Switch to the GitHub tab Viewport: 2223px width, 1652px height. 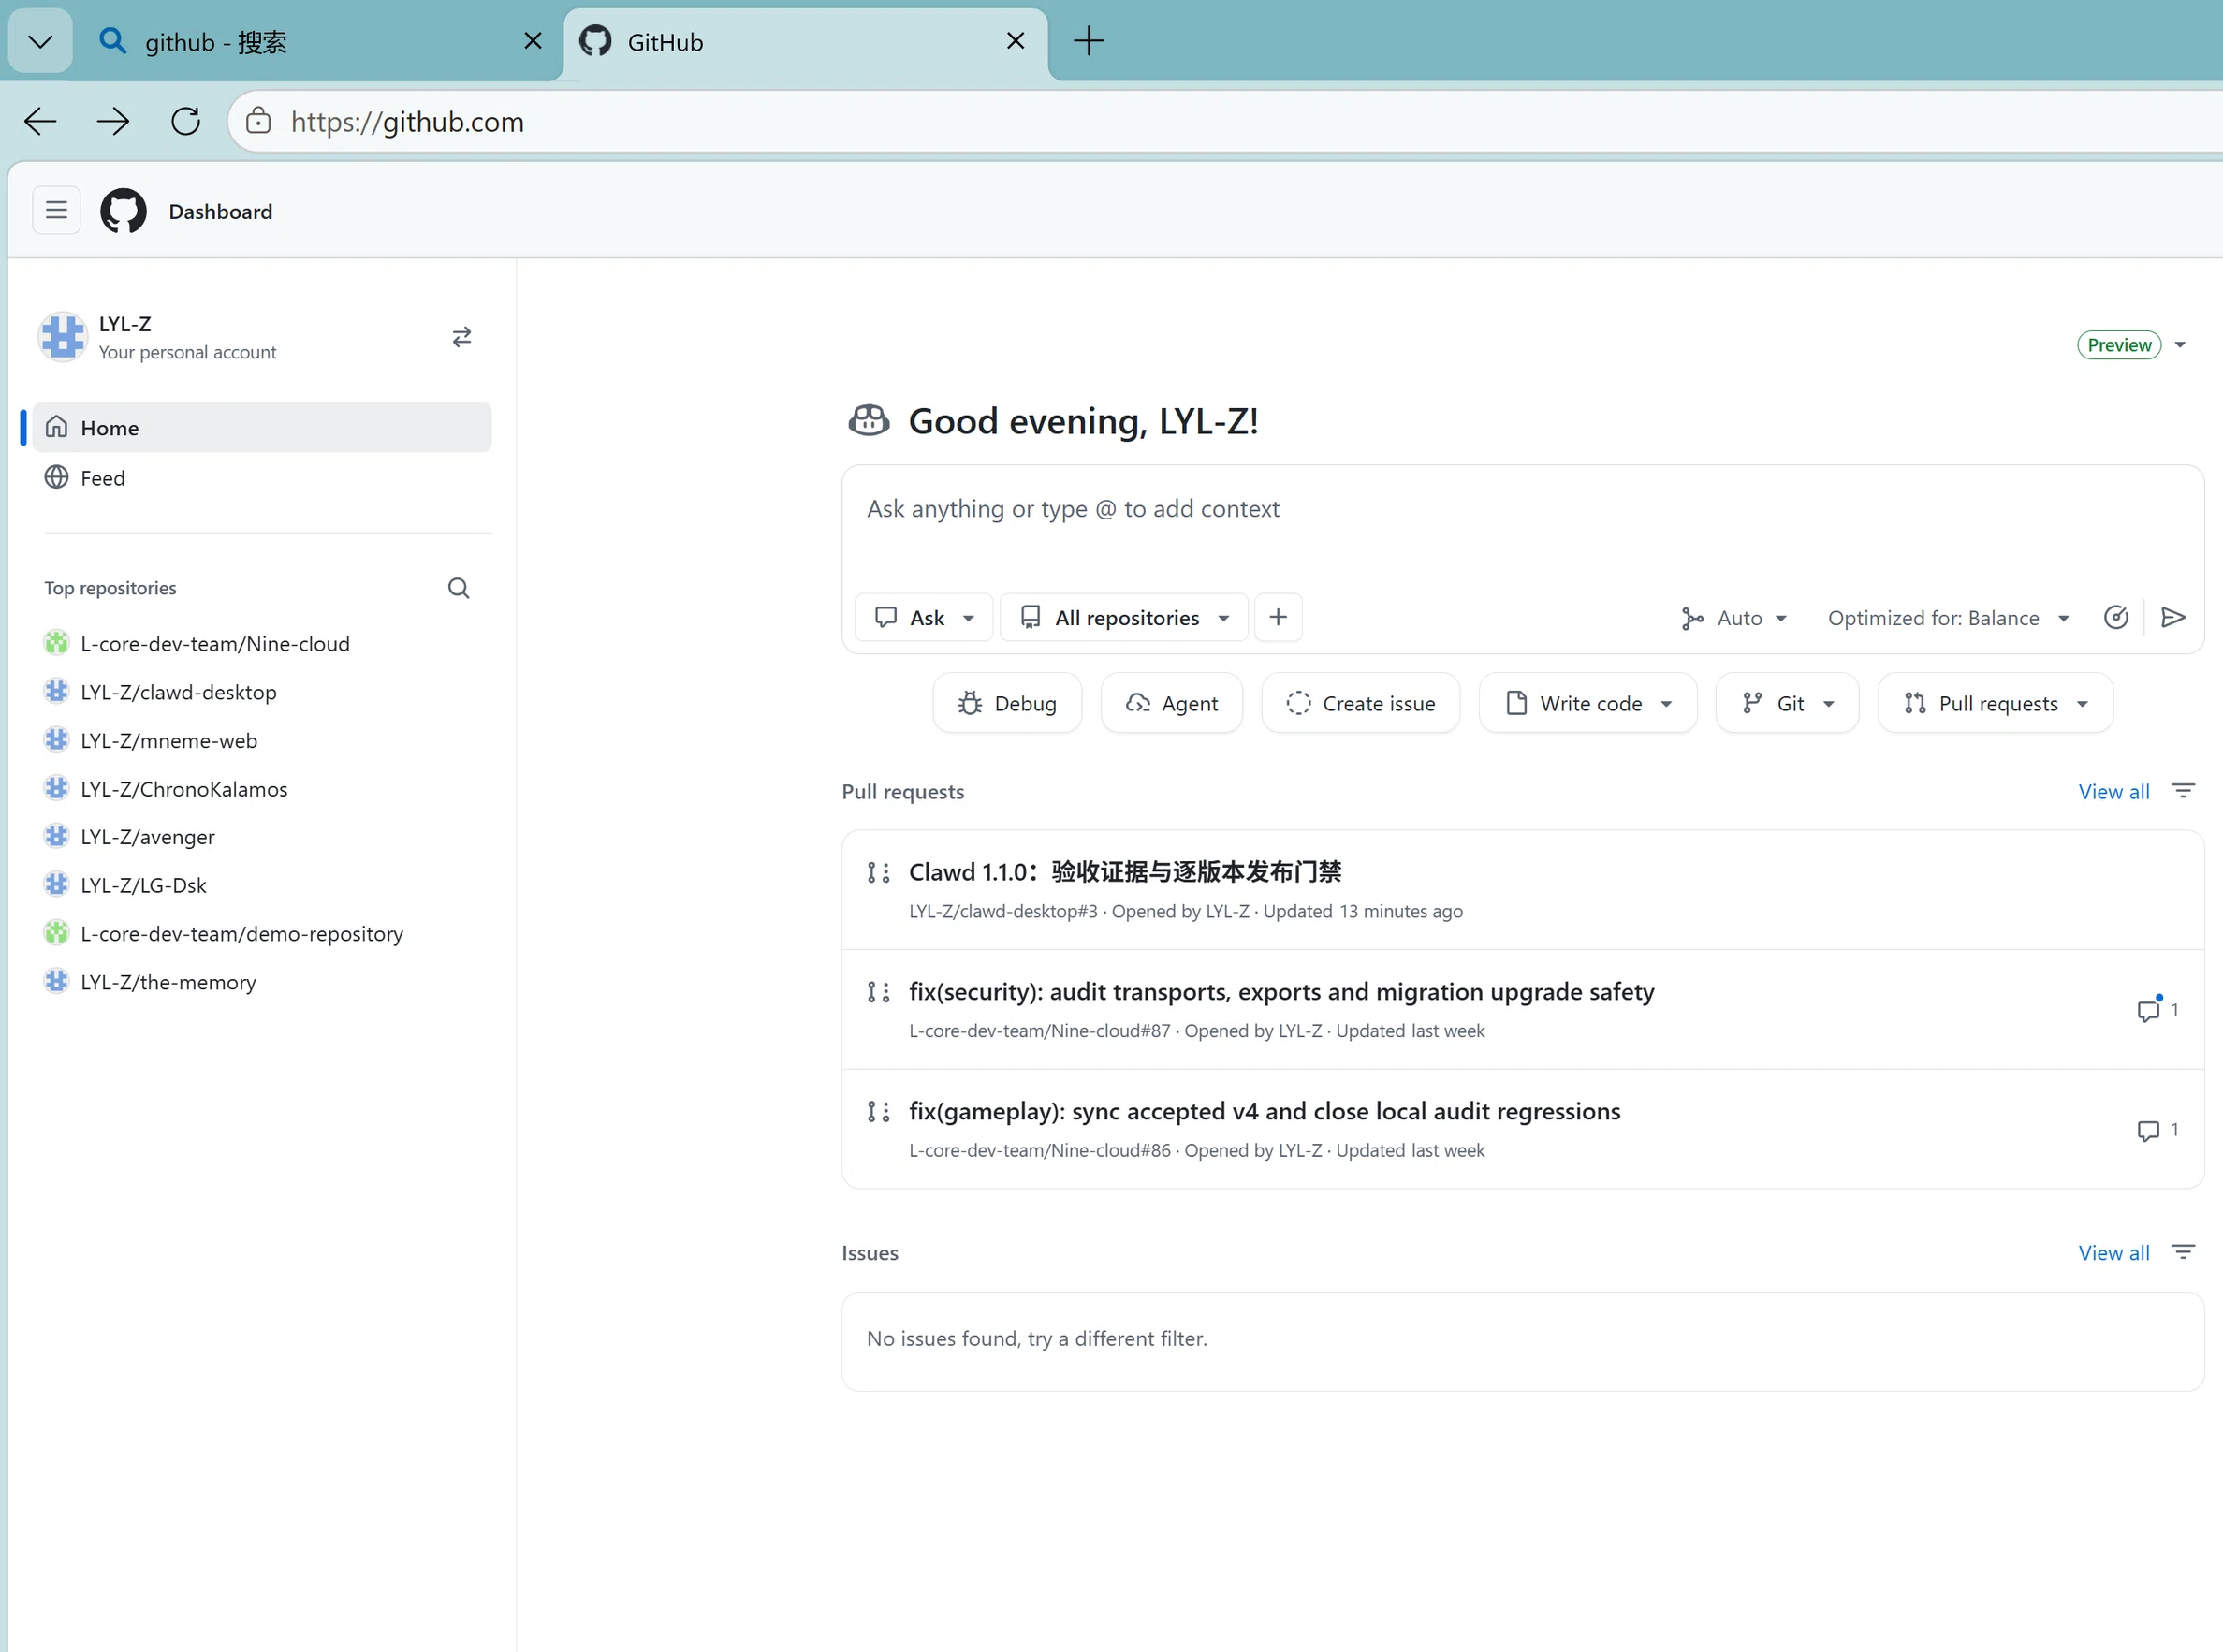click(x=805, y=41)
